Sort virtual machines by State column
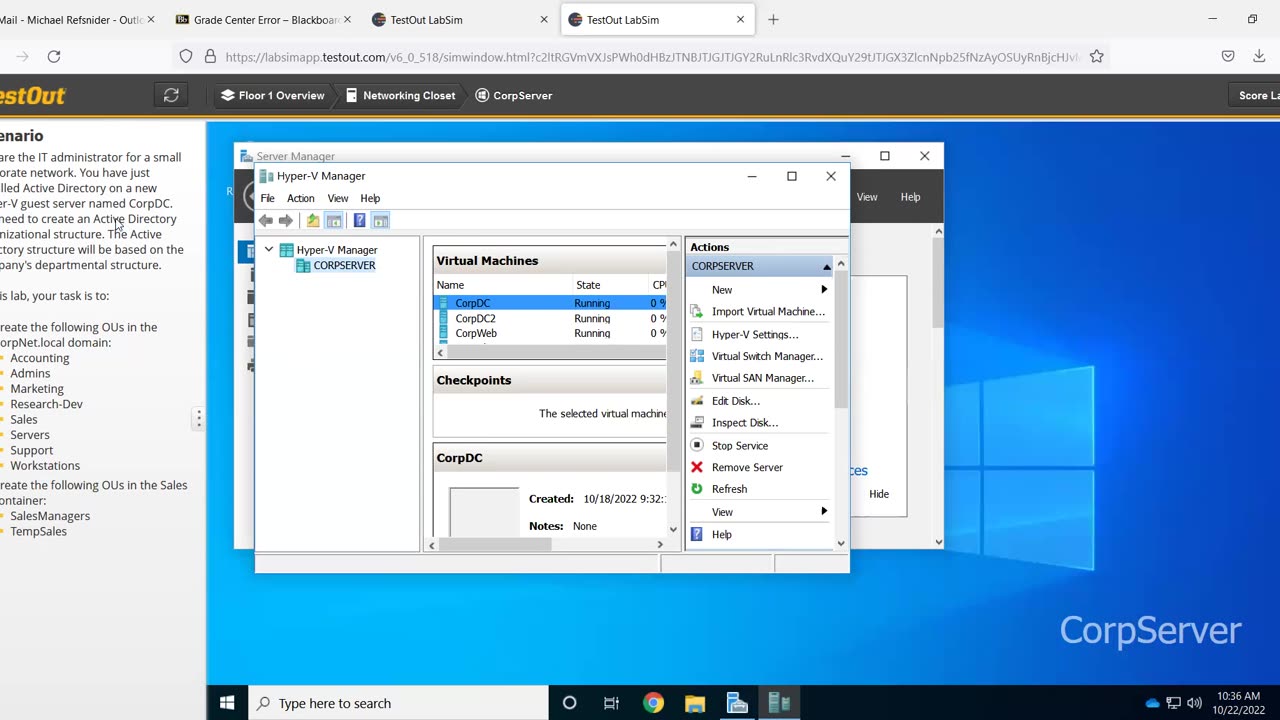Viewport: 1280px width, 720px height. (x=610, y=285)
